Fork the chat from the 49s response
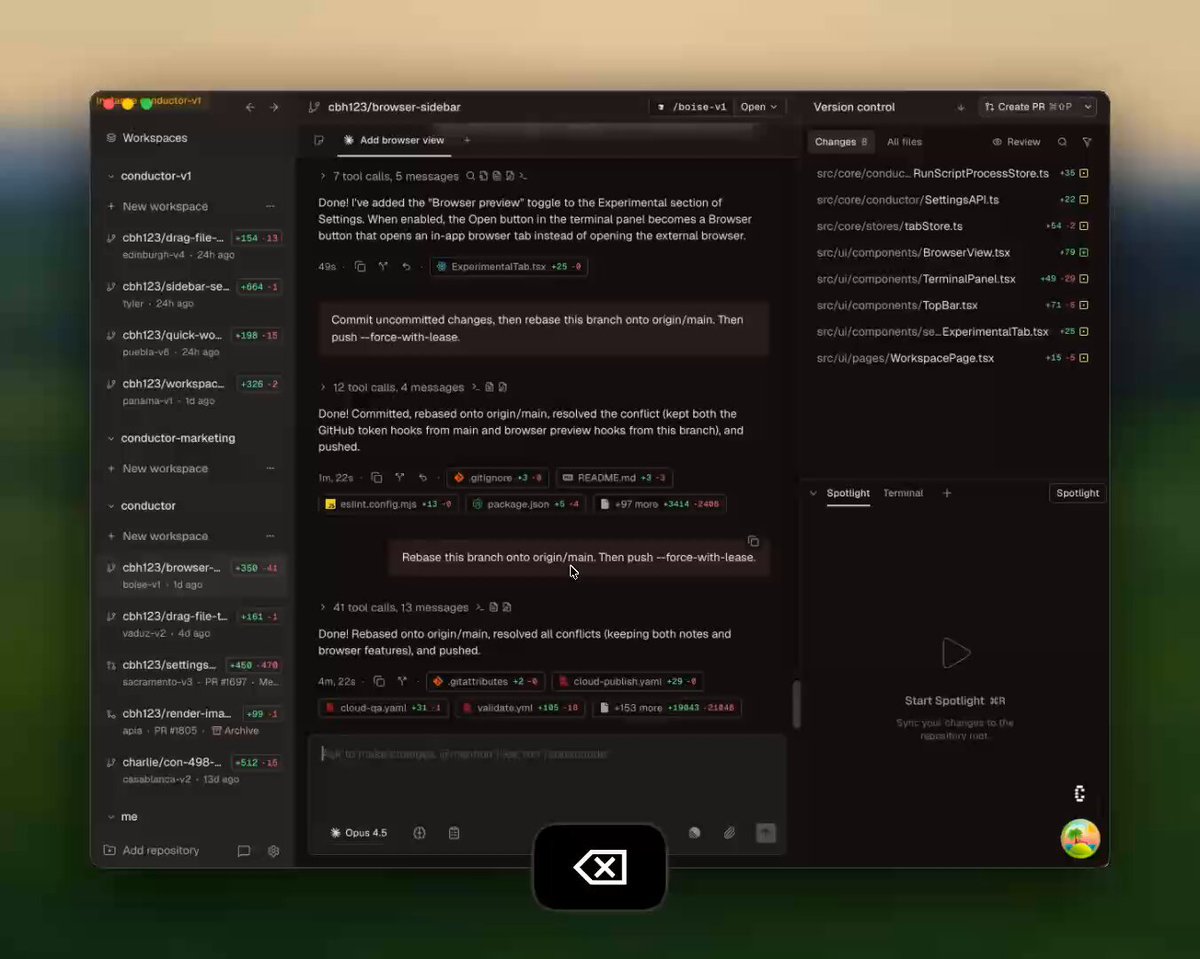 (x=383, y=267)
